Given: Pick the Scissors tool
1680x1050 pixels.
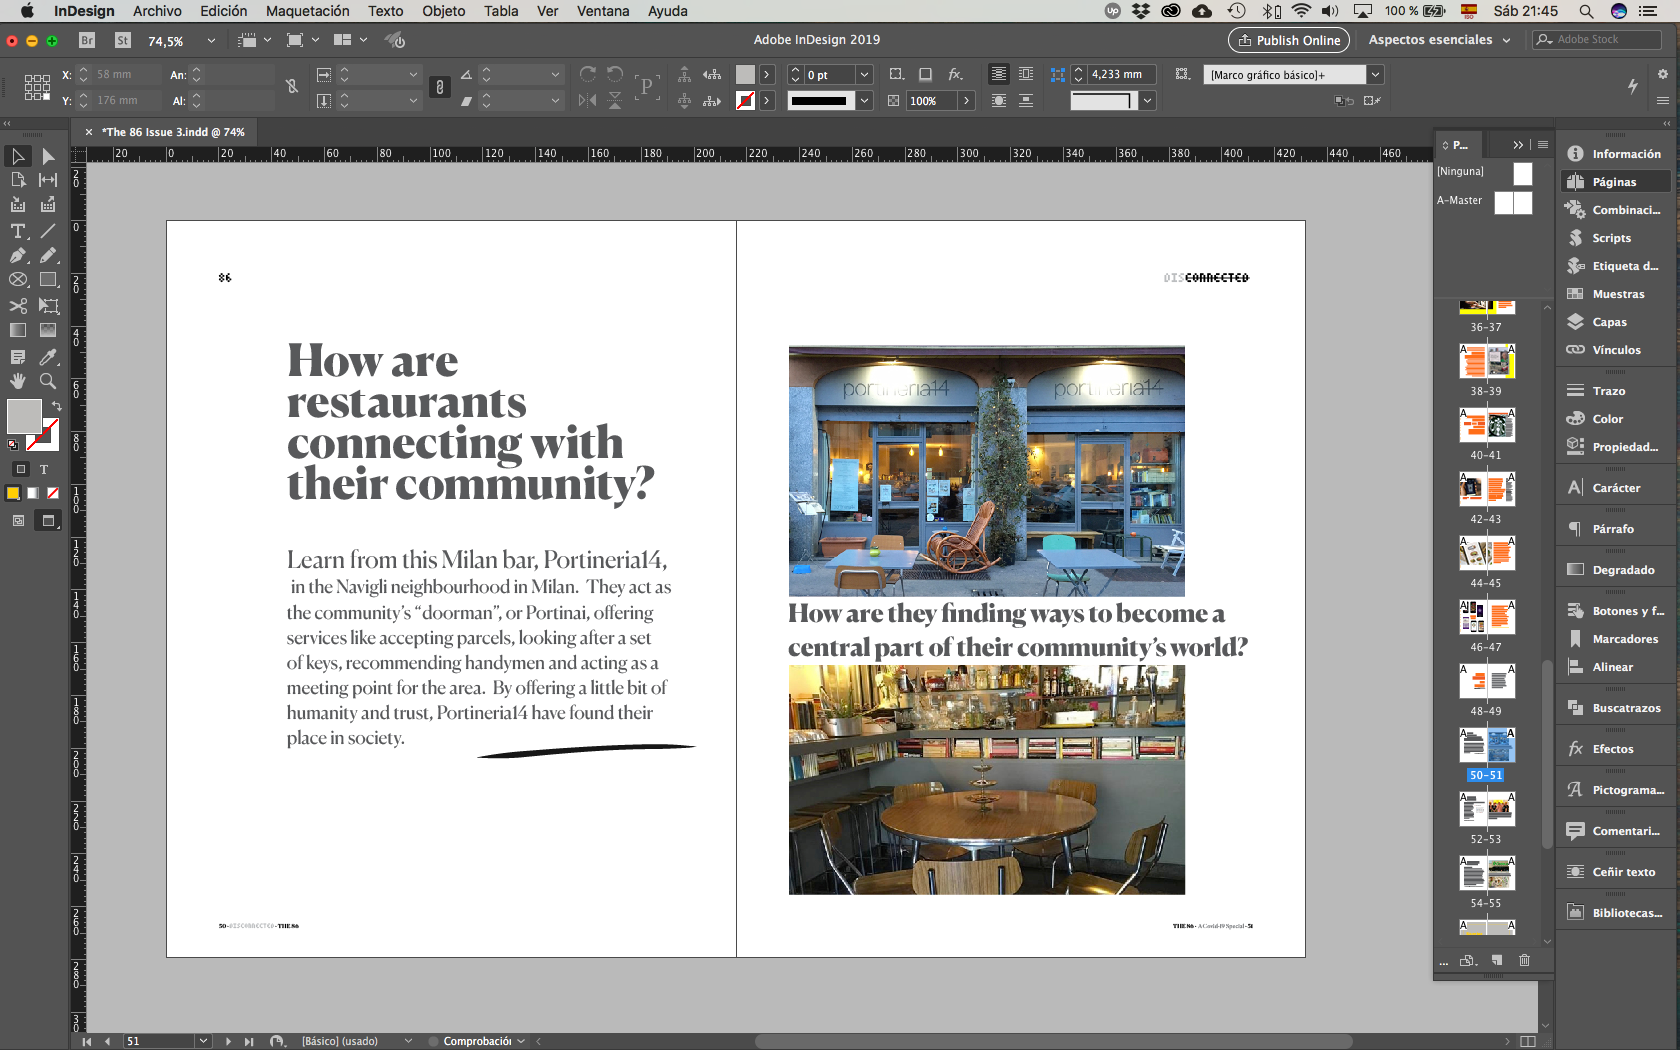Looking at the screenshot, I should coord(18,306).
